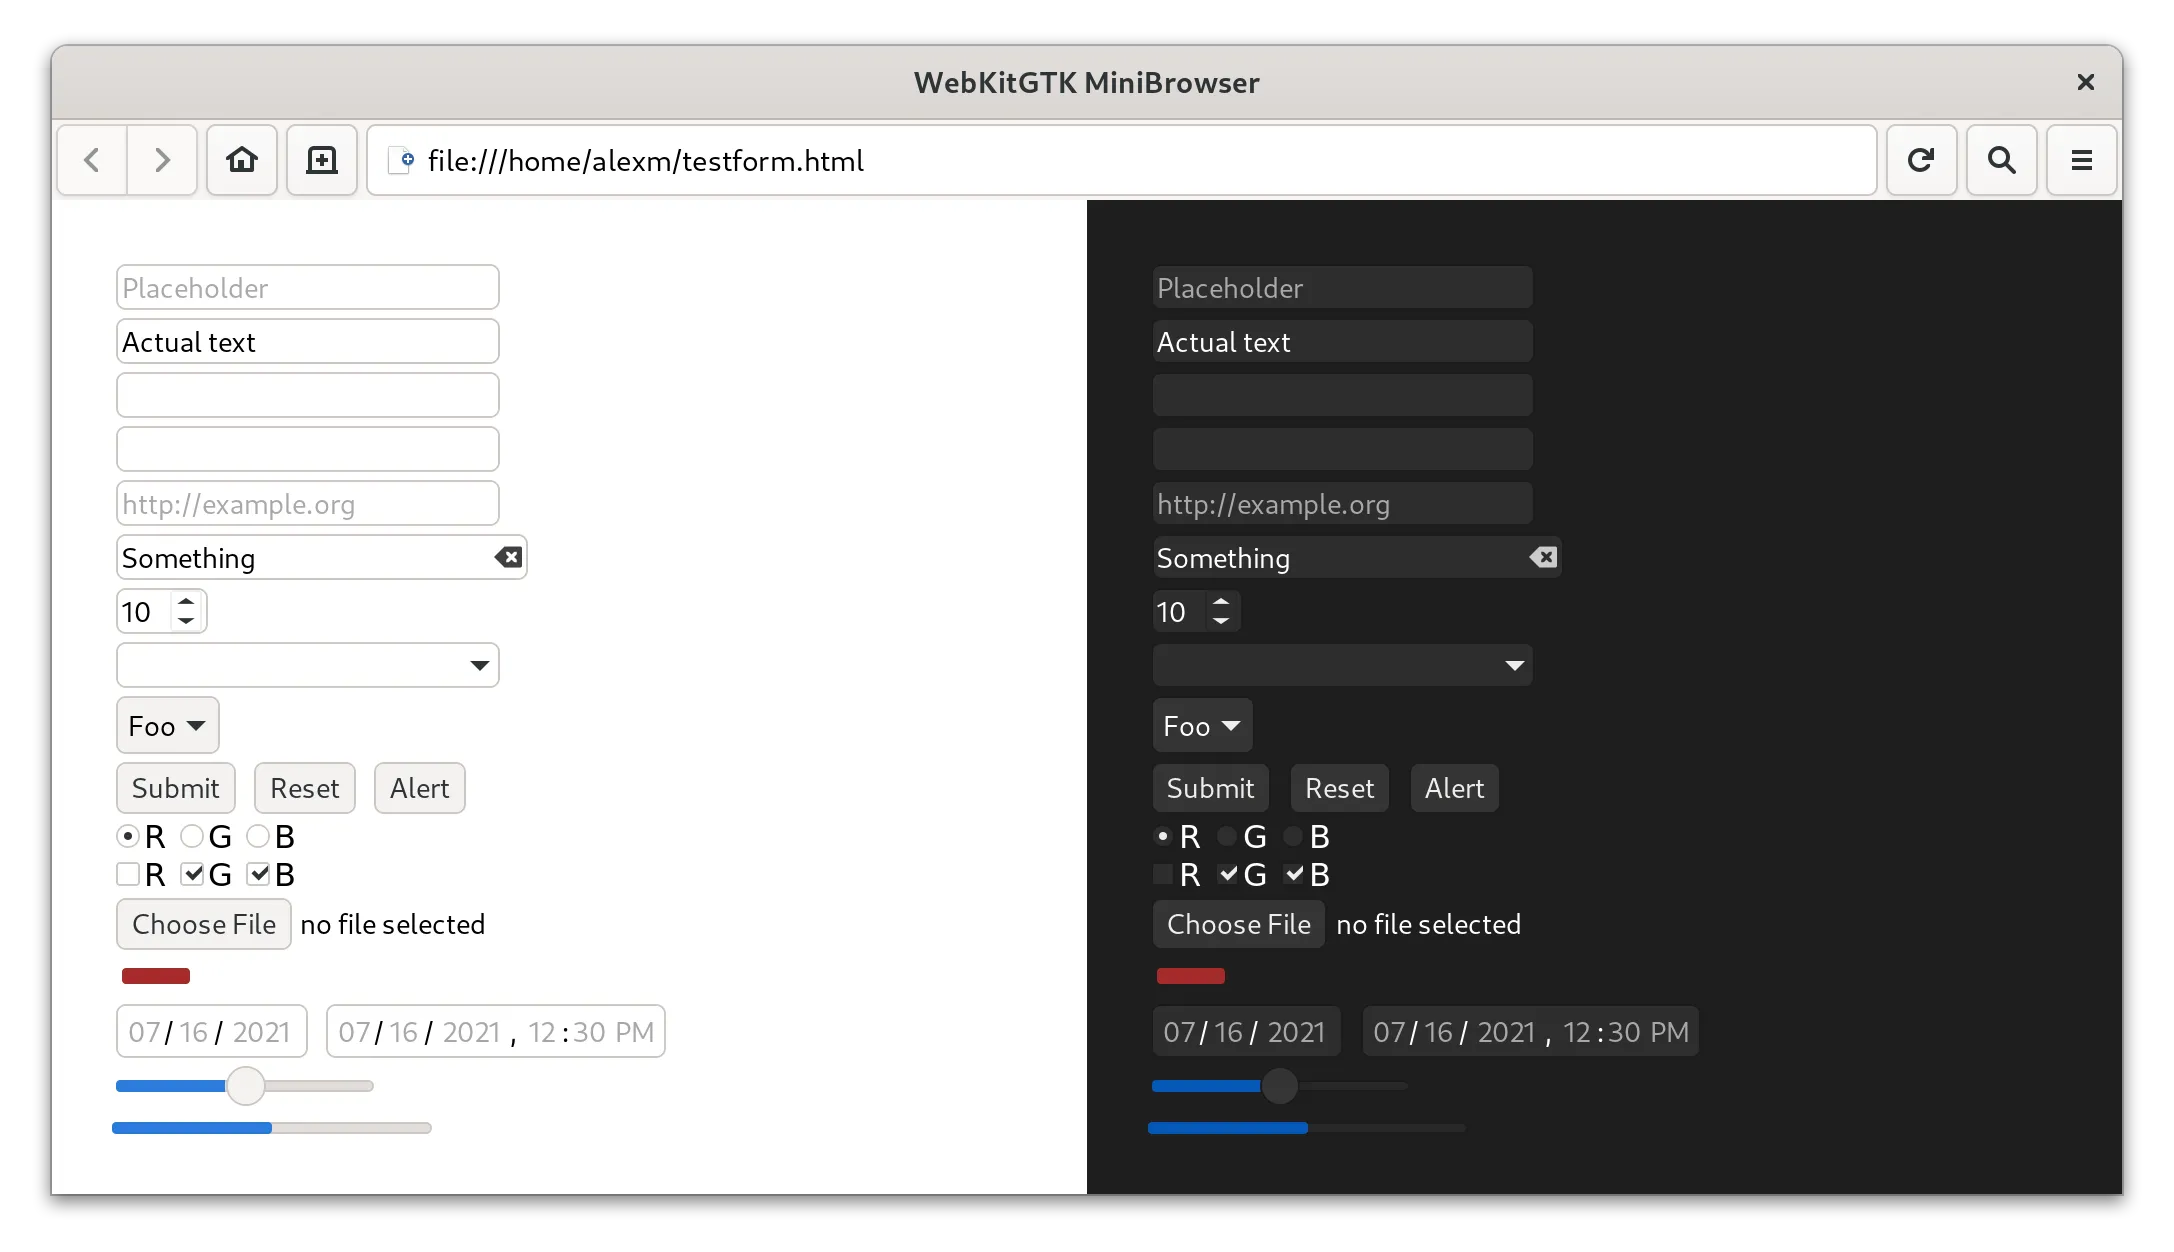The height and width of the screenshot is (1252, 2174).
Task: Reload the page using refresh icon
Action: tap(1921, 160)
